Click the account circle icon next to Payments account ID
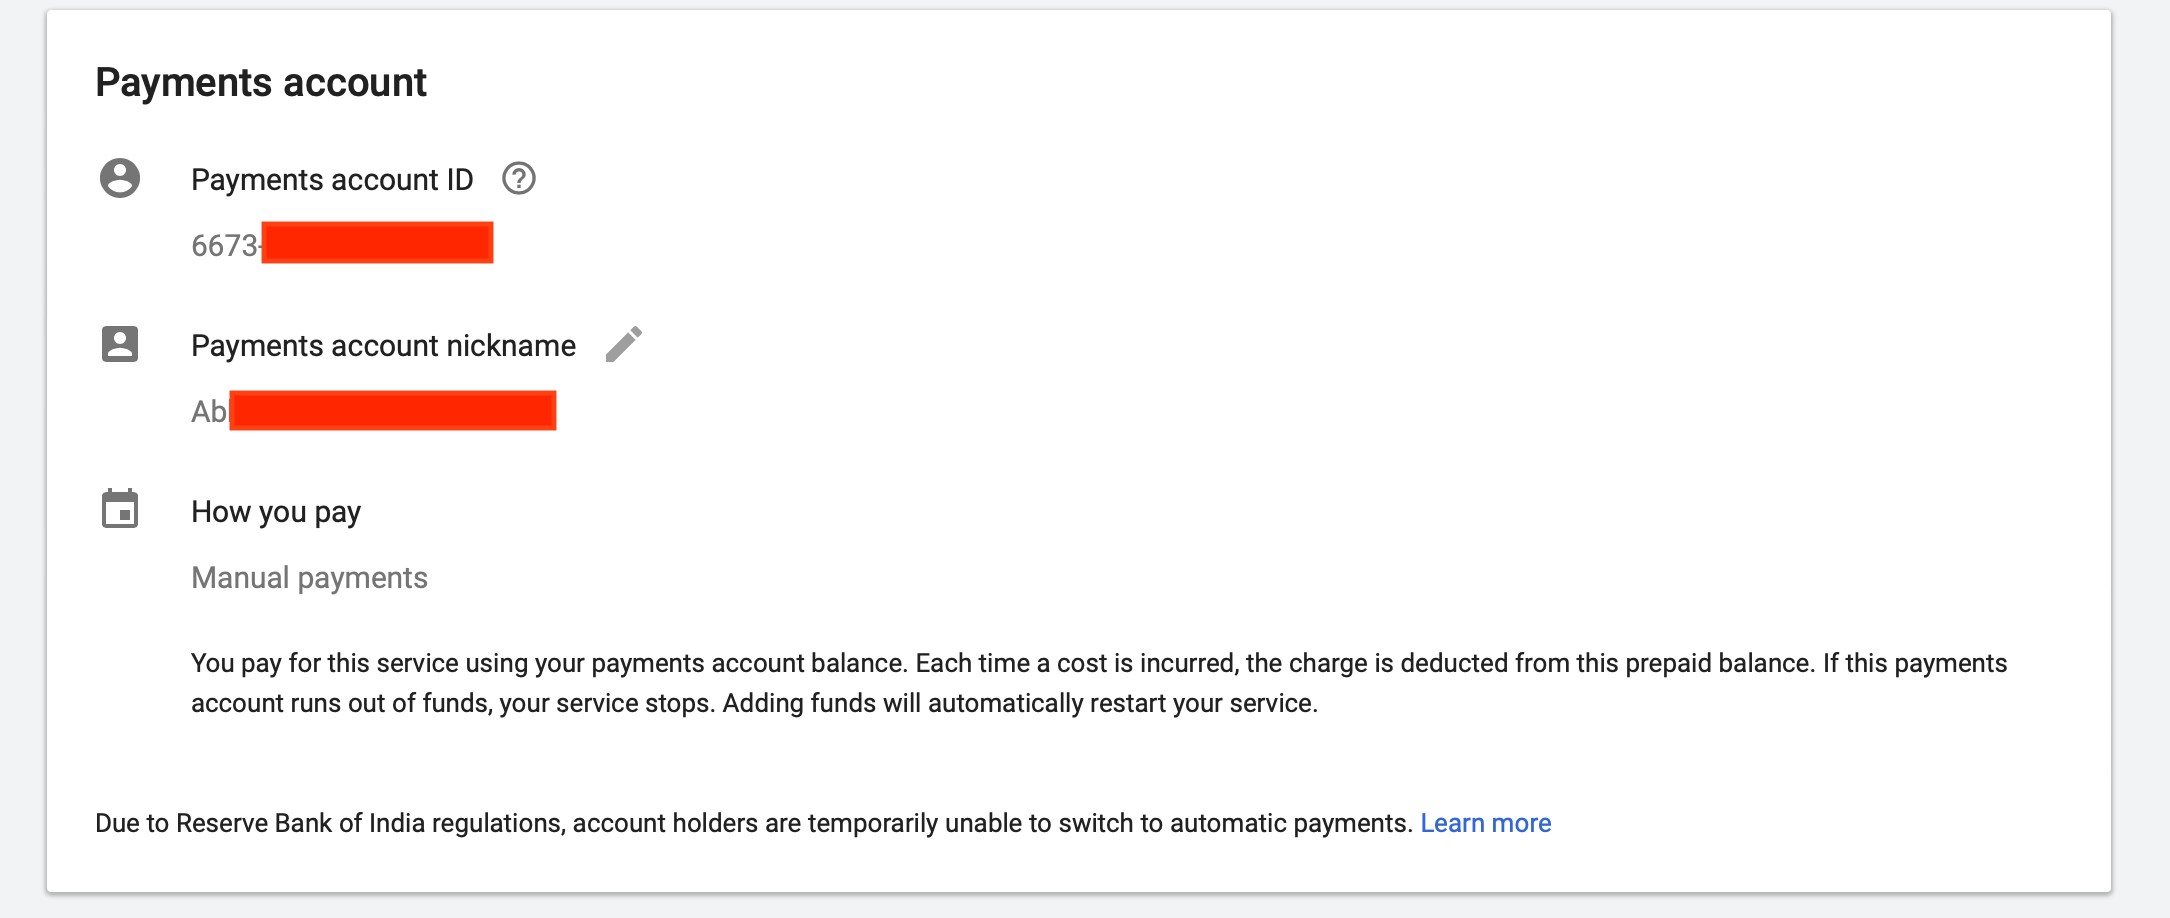 [120, 178]
